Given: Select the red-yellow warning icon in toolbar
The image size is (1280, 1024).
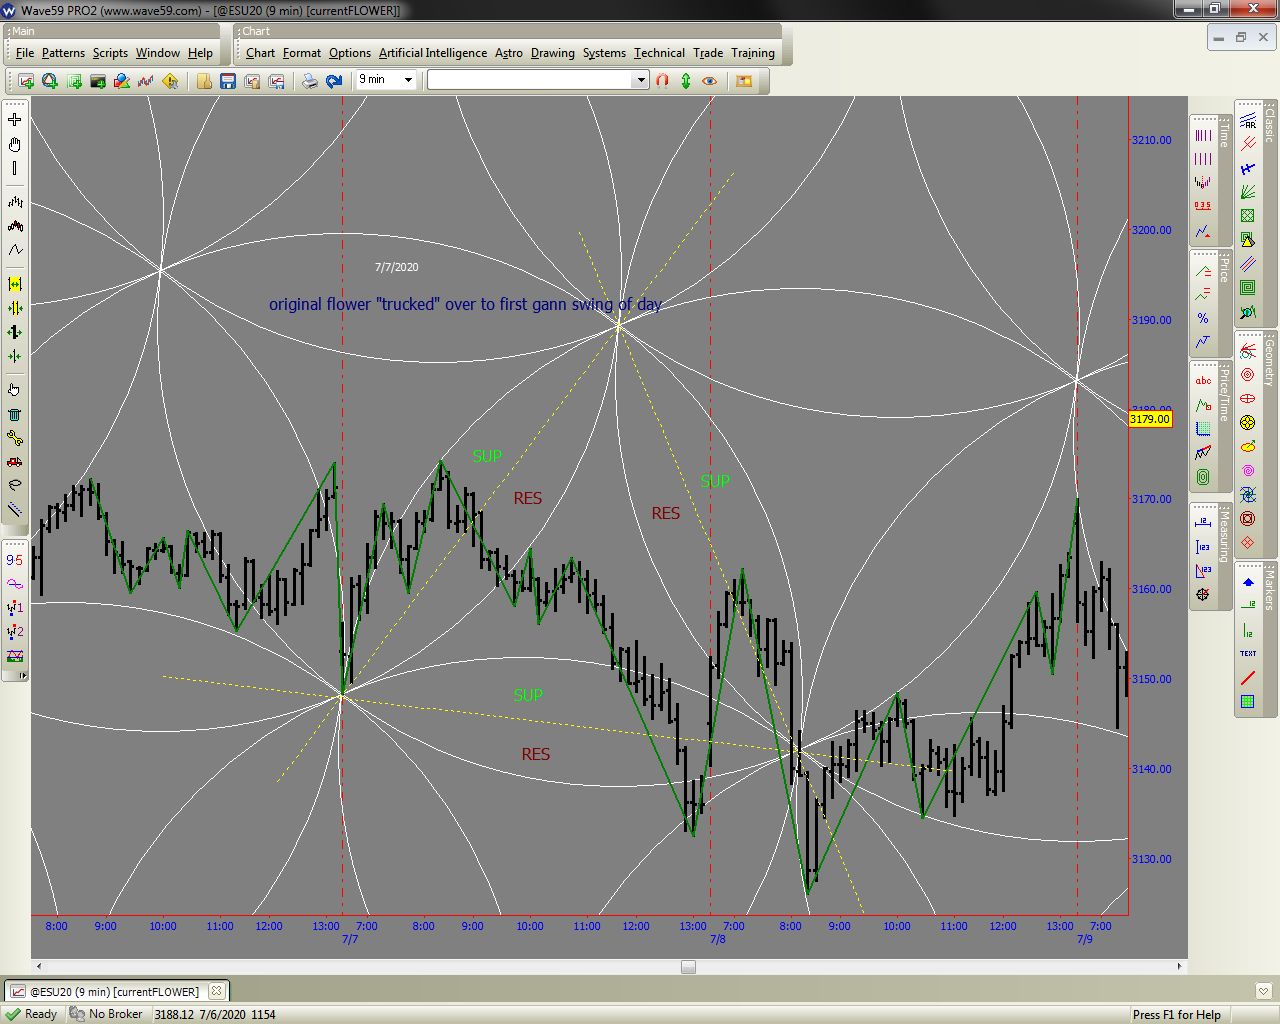Looking at the screenshot, I should (170, 81).
